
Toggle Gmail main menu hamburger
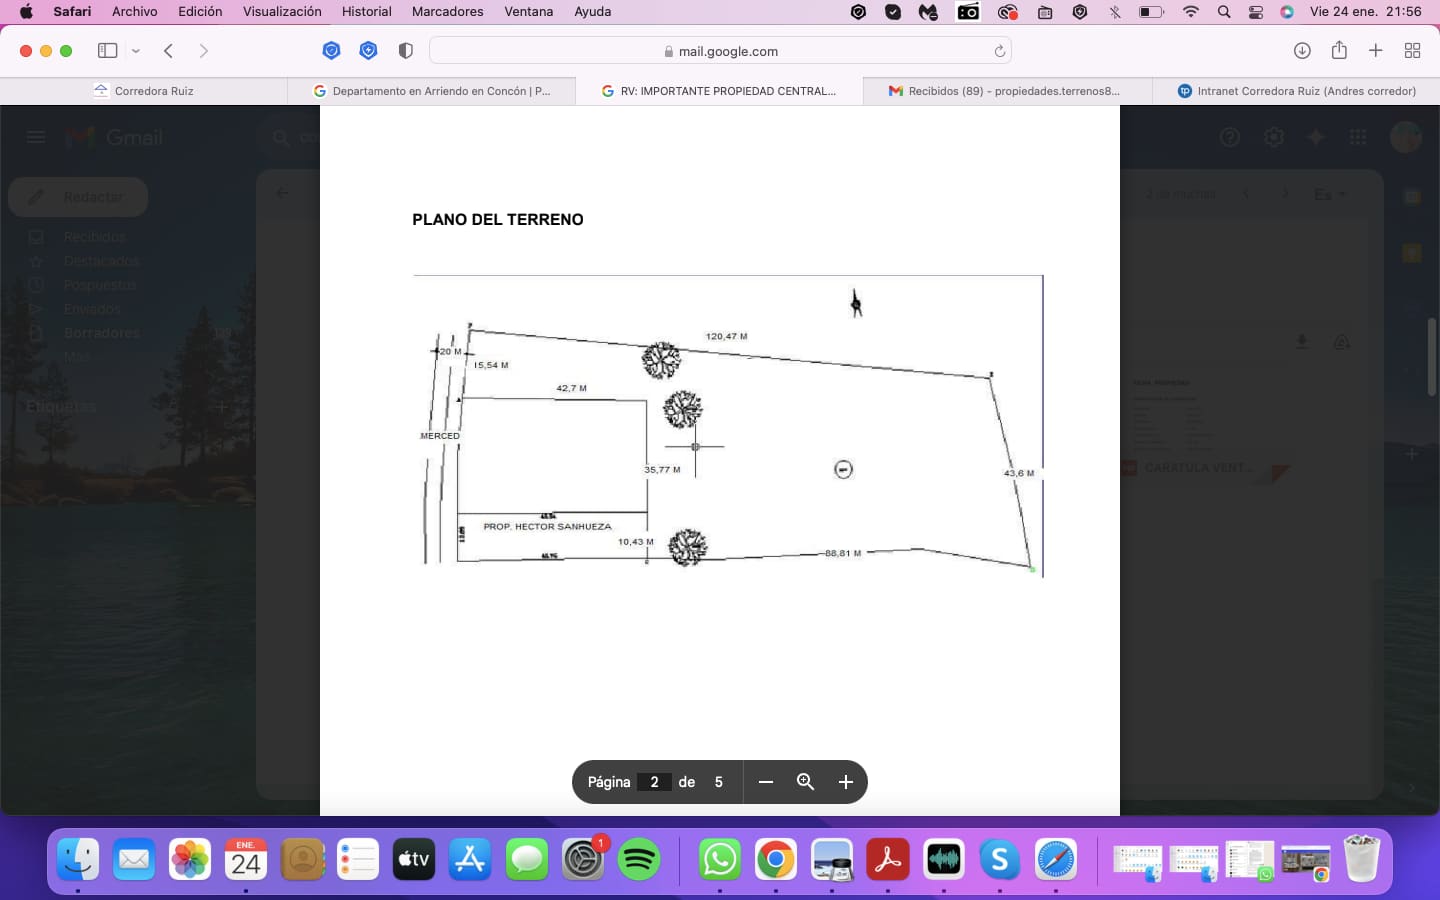coord(36,137)
